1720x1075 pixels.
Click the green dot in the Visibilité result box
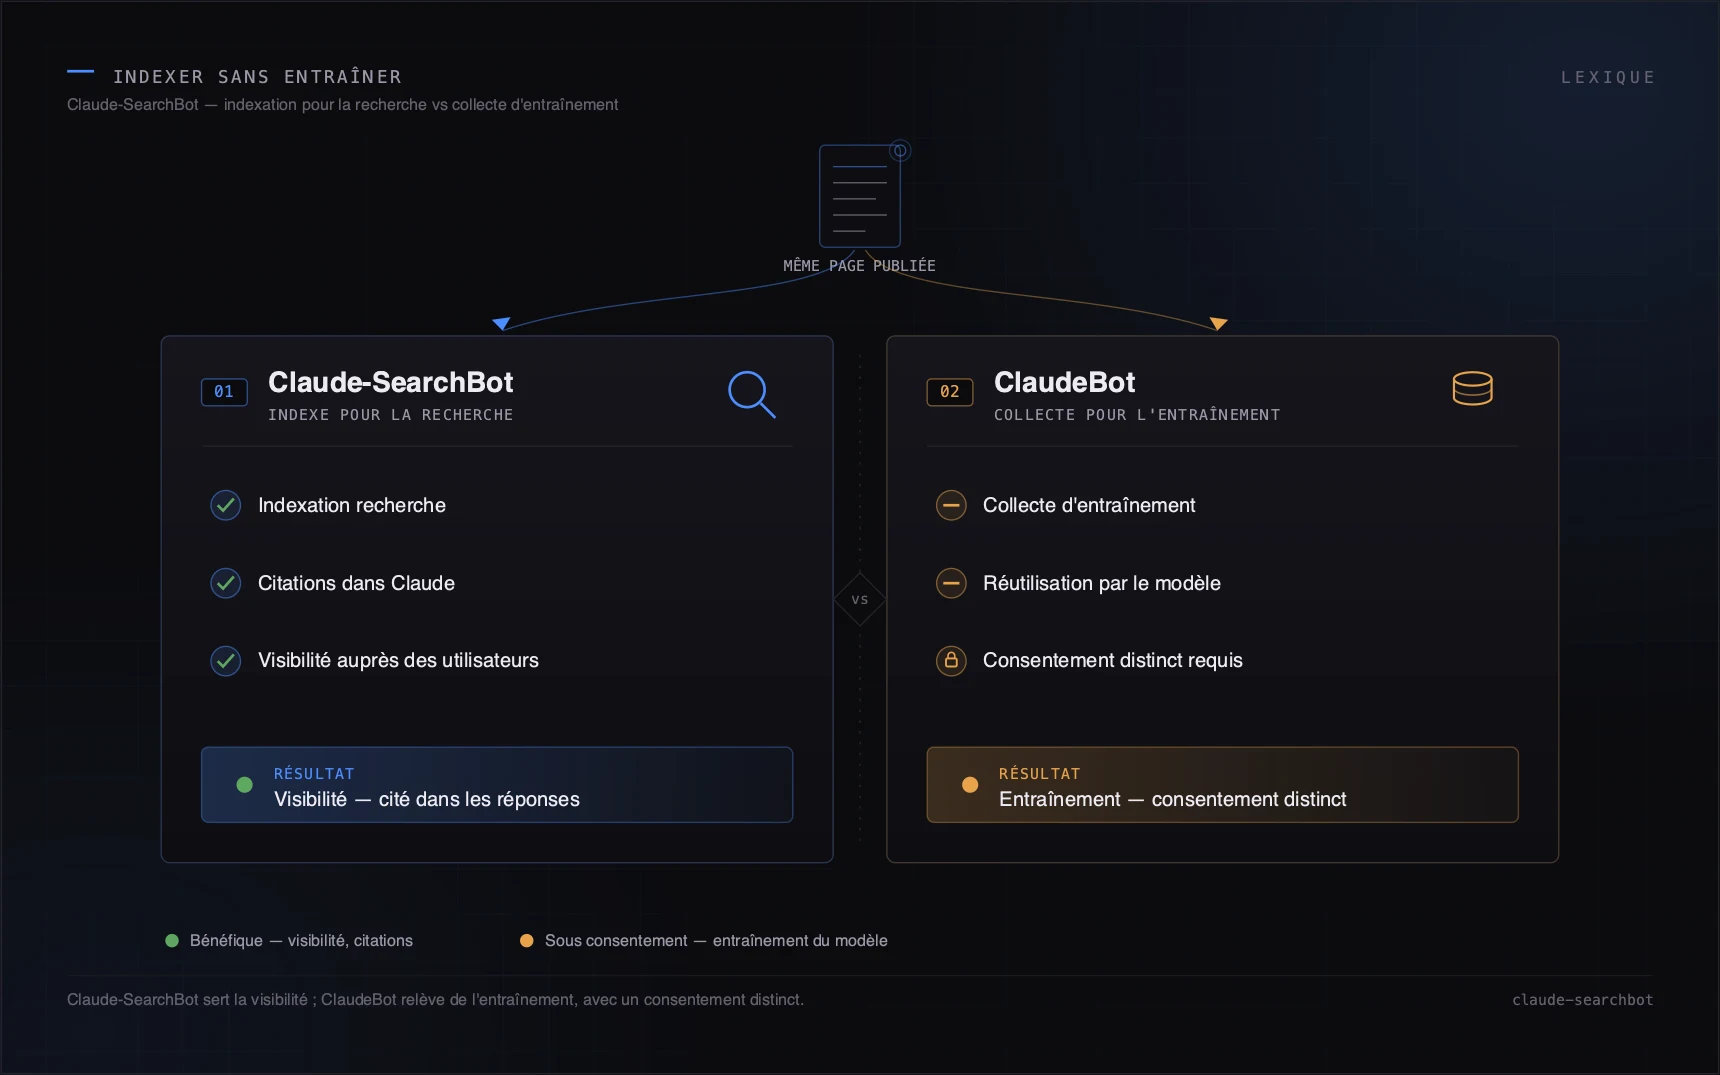click(x=244, y=785)
